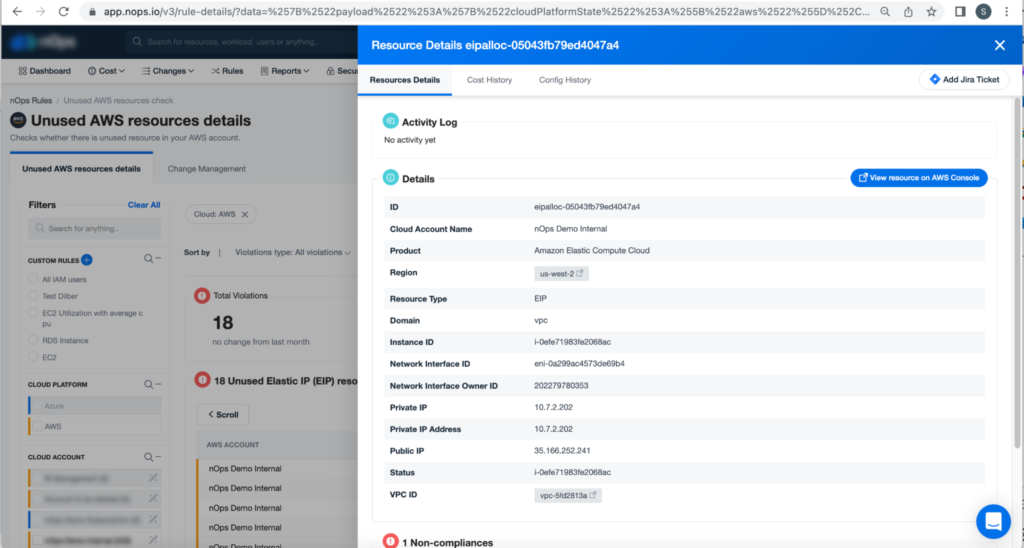Add a custom rule with plus icon
Viewport: 1024px width, 548px height.
coord(86,260)
